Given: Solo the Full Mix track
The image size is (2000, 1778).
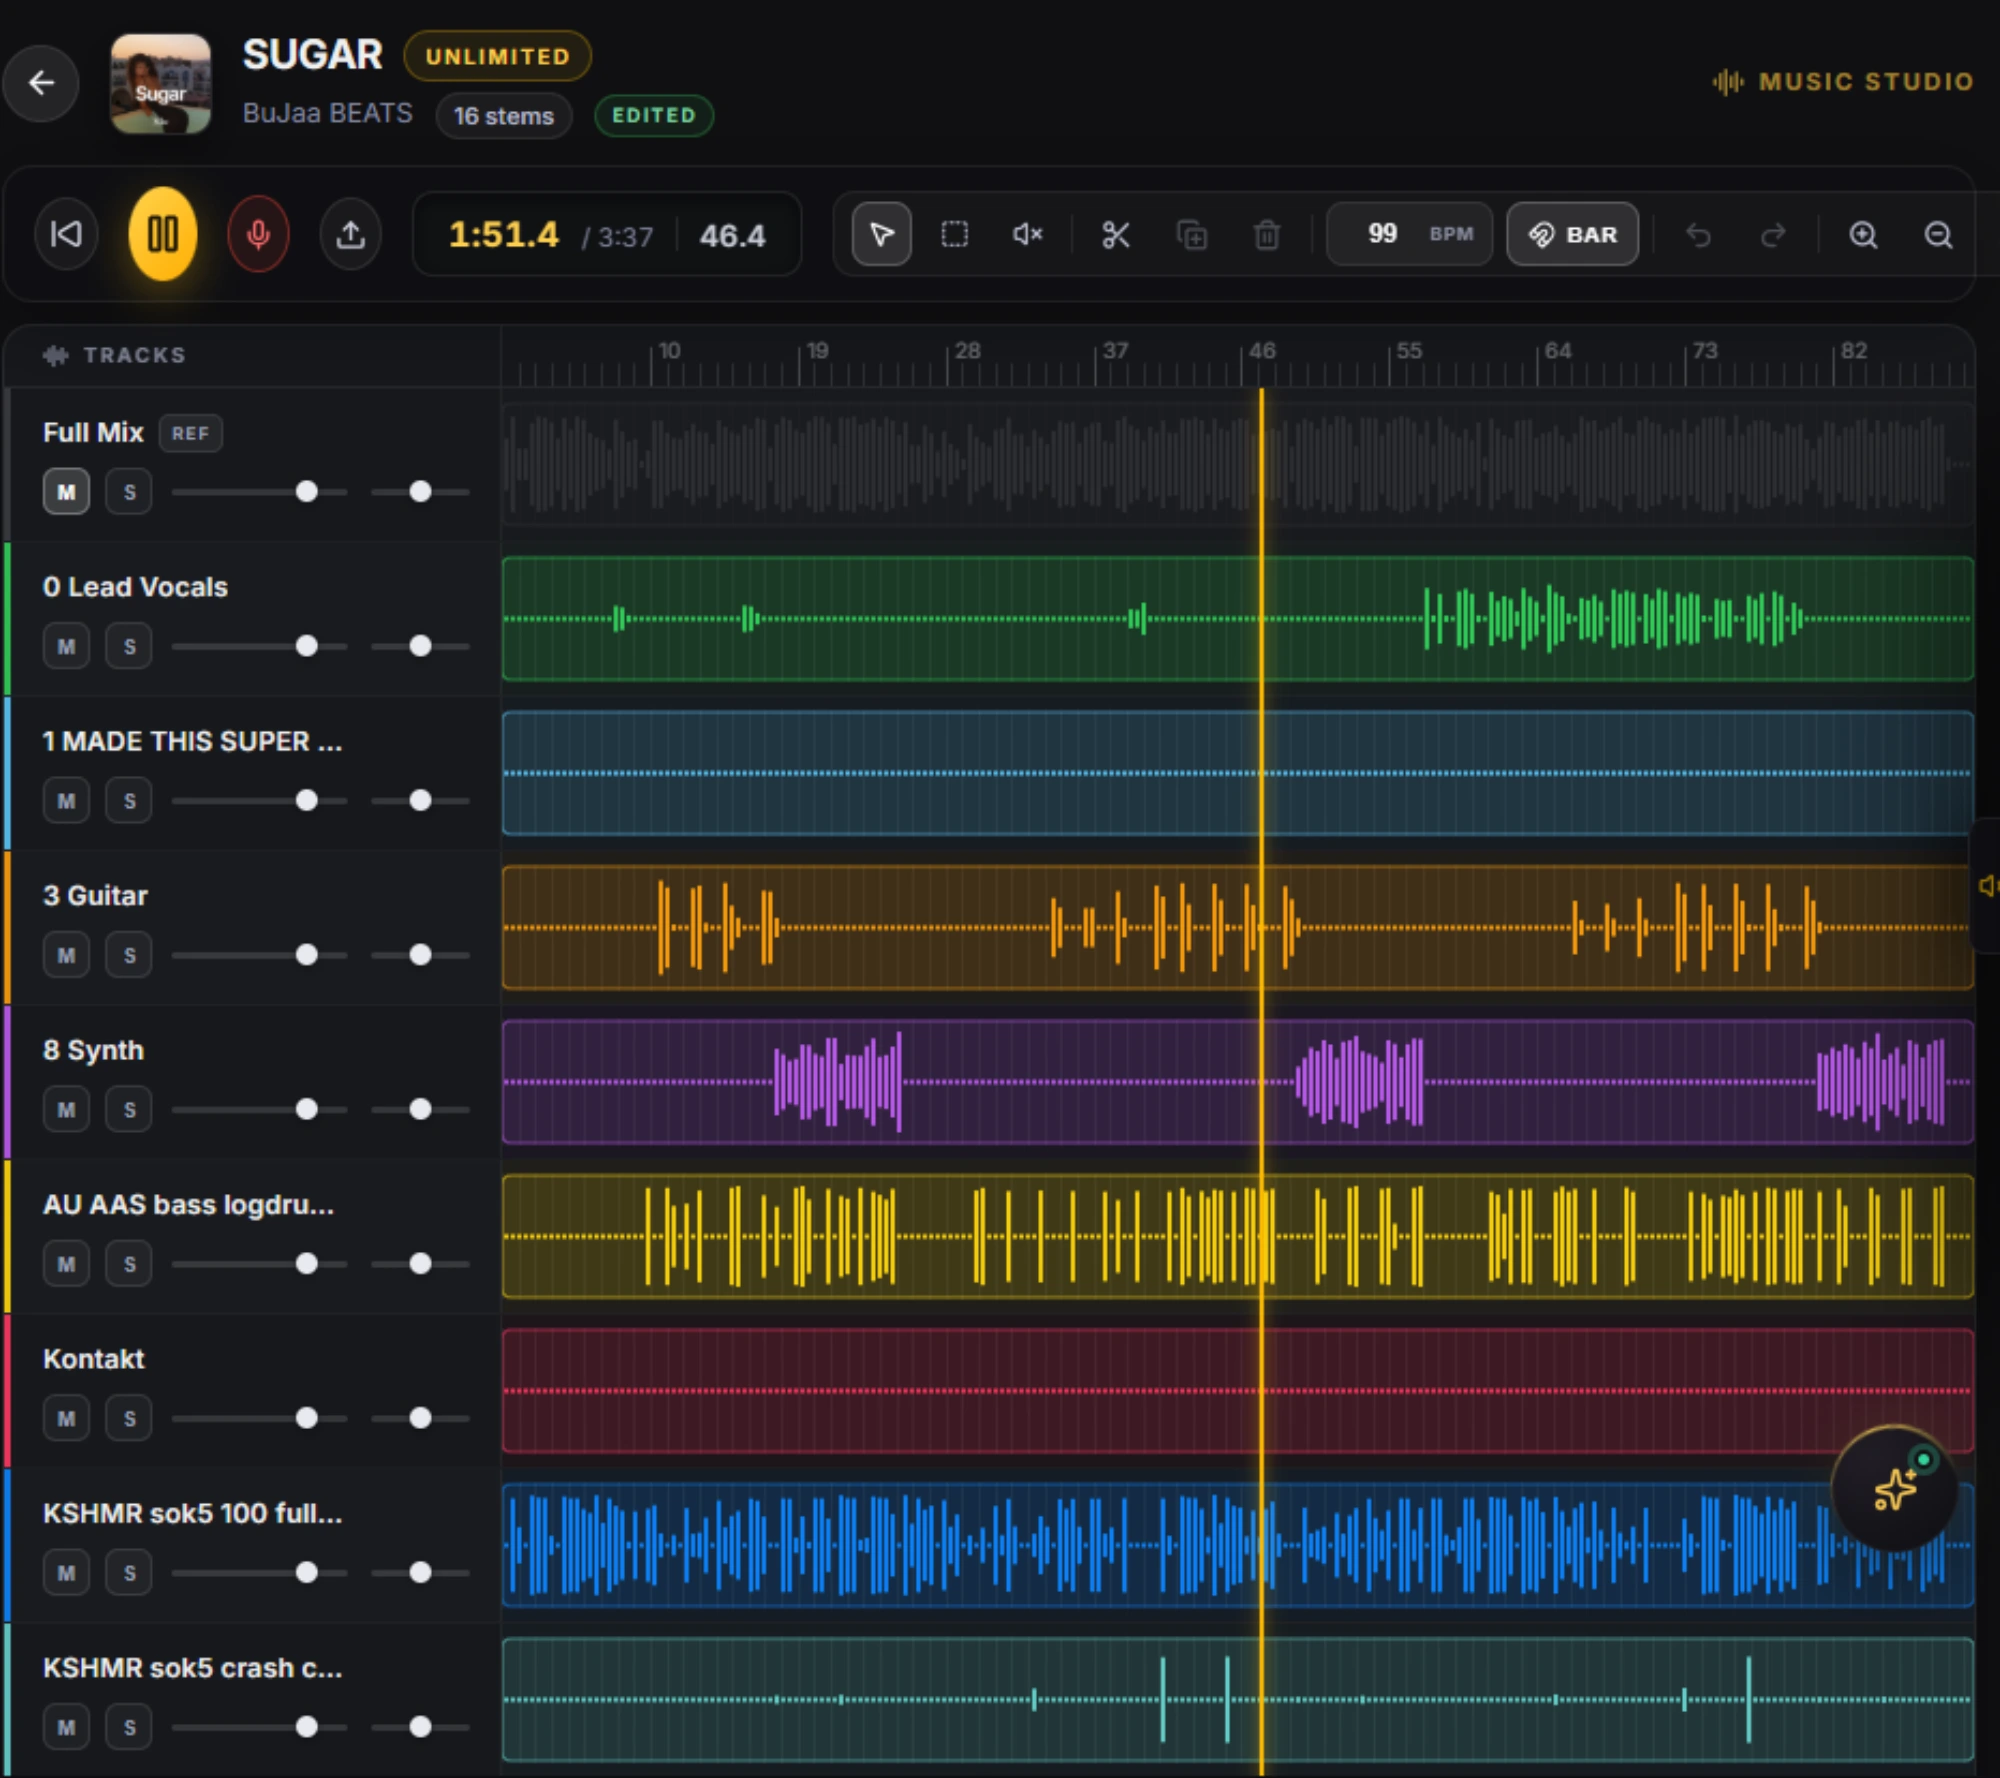Looking at the screenshot, I should (x=129, y=492).
